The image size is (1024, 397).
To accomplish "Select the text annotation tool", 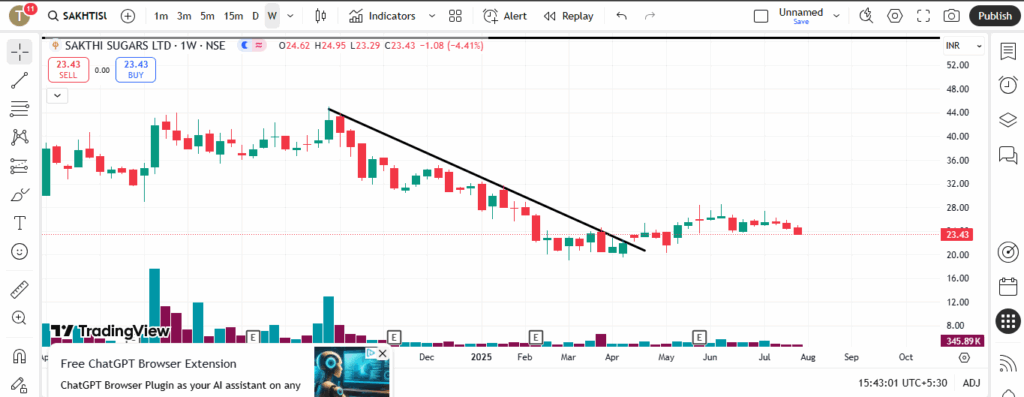I will (20, 223).
